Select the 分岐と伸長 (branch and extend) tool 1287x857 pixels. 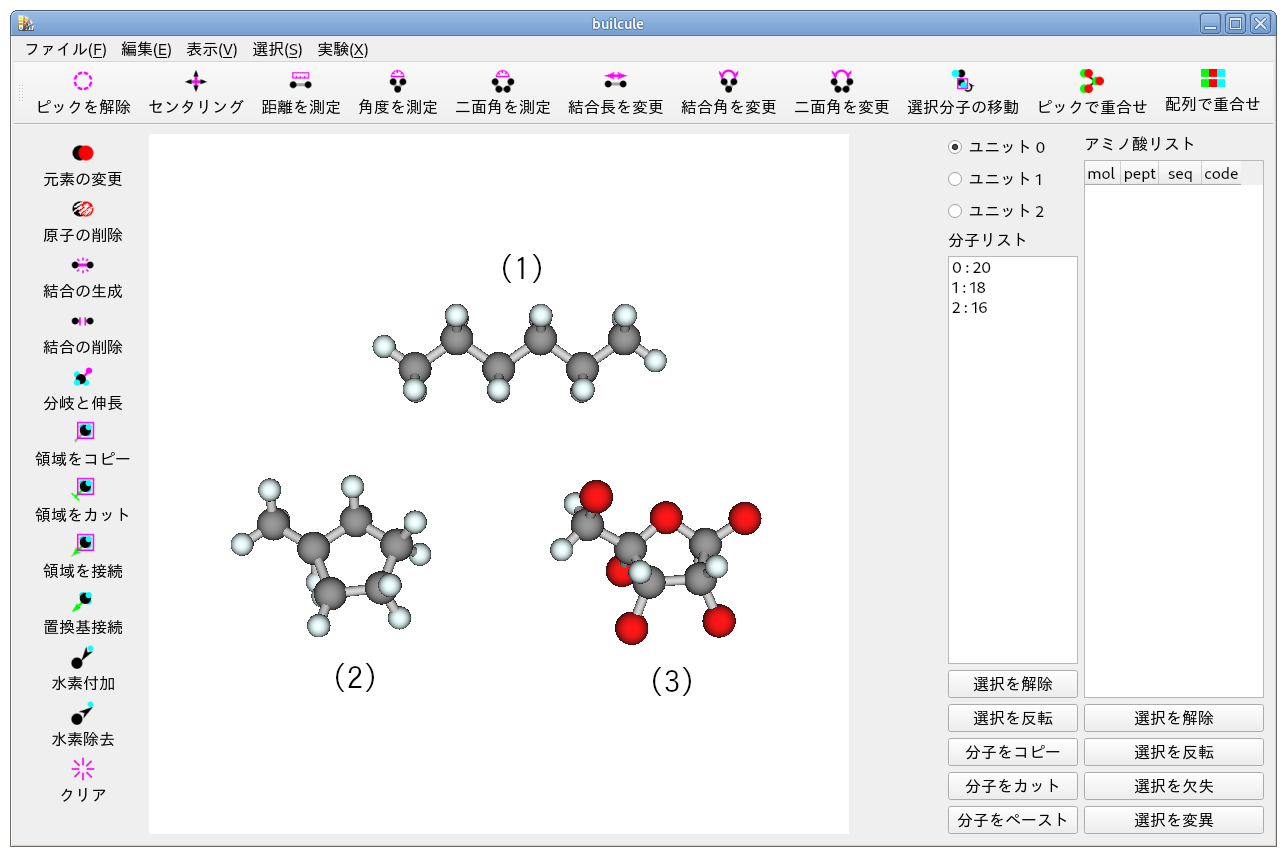pyautogui.click(x=82, y=389)
